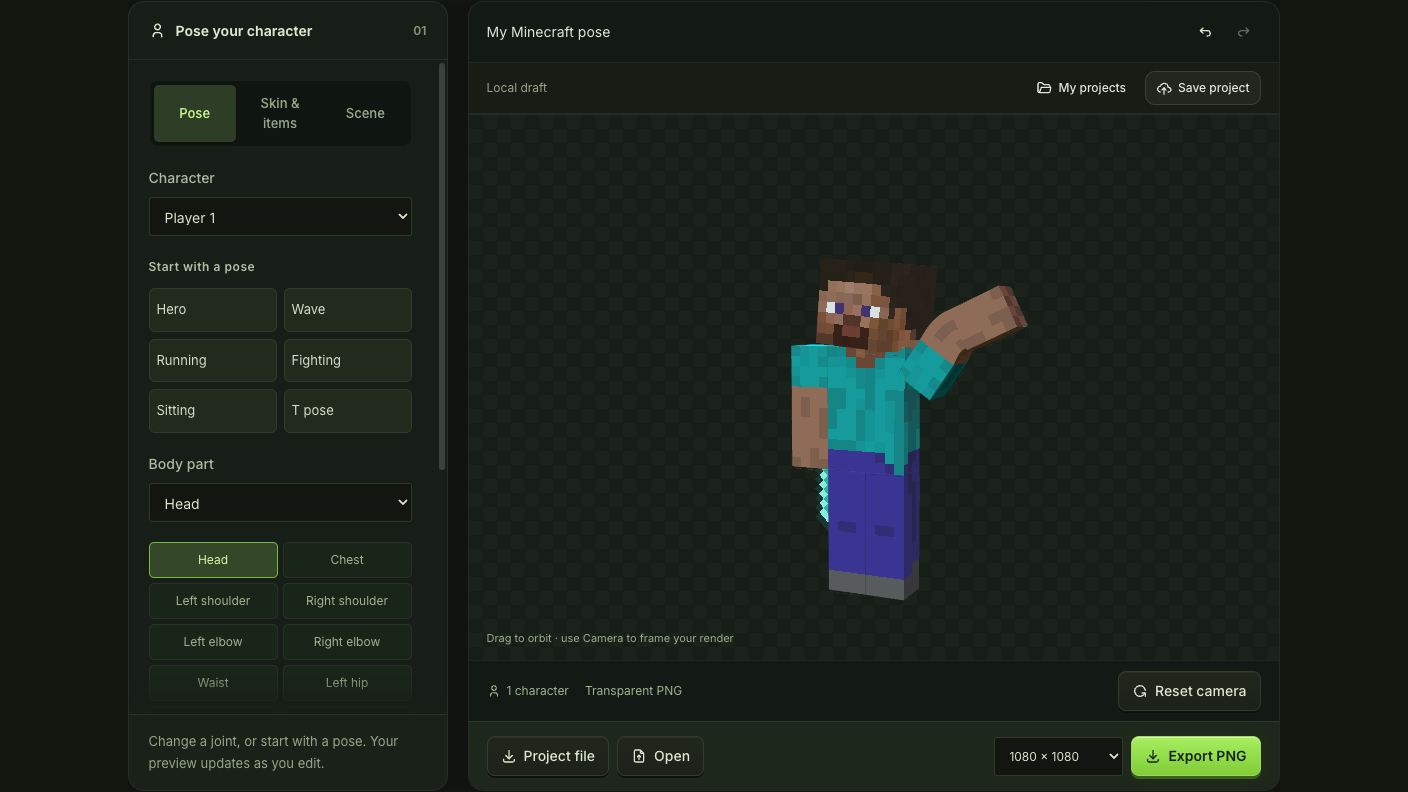Viewport: 1408px width, 792px height.
Task: Switch to the Scene tab
Action: point(365,113)
